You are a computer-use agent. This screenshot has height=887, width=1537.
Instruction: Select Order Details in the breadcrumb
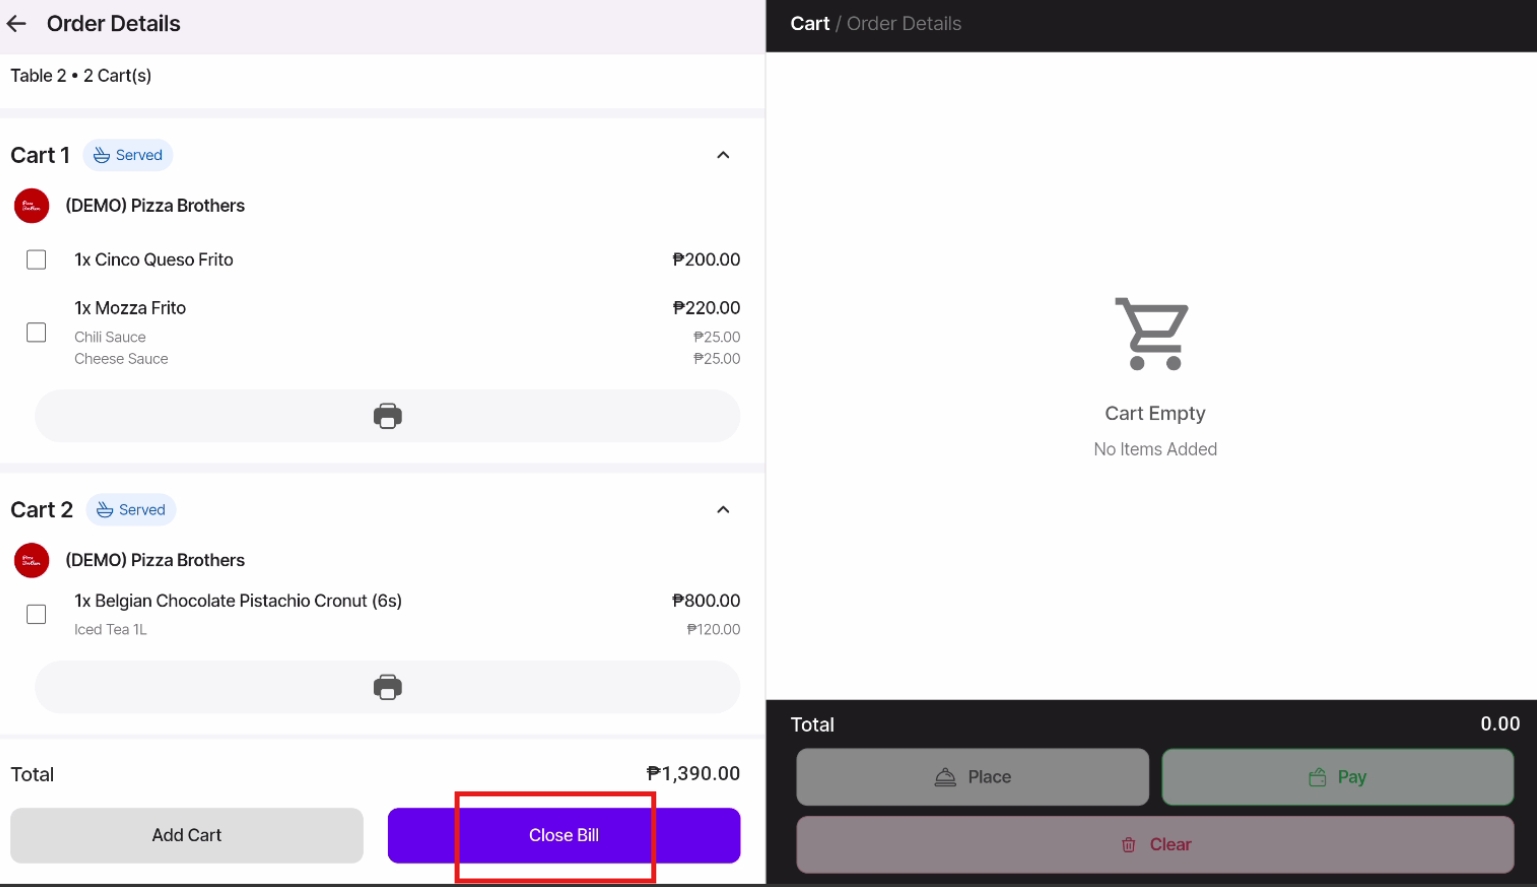click(904, 24)
